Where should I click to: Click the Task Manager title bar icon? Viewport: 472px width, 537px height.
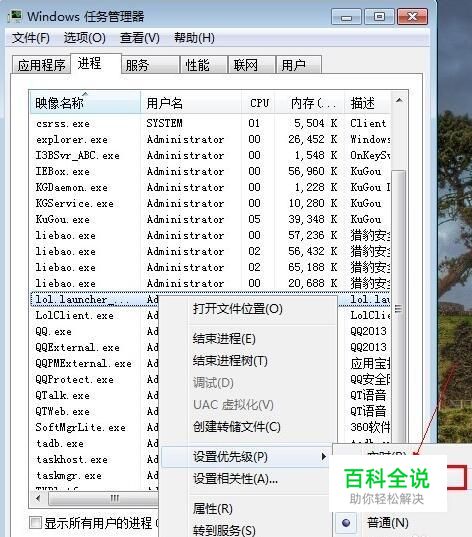tap(15, 16)
